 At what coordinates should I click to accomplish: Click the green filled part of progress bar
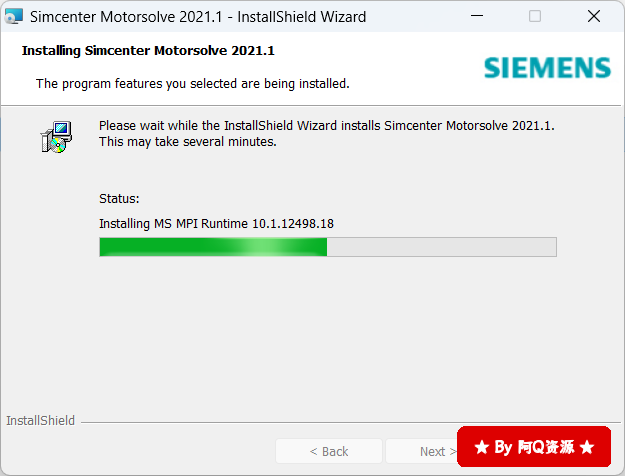[213, 247]
